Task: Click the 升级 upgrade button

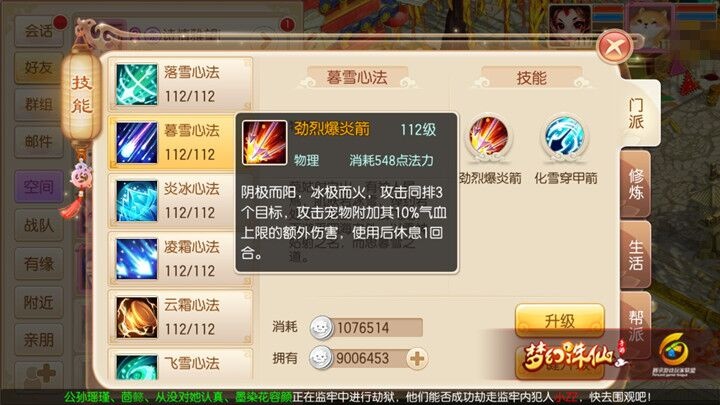Action: (x=559, y=321)
